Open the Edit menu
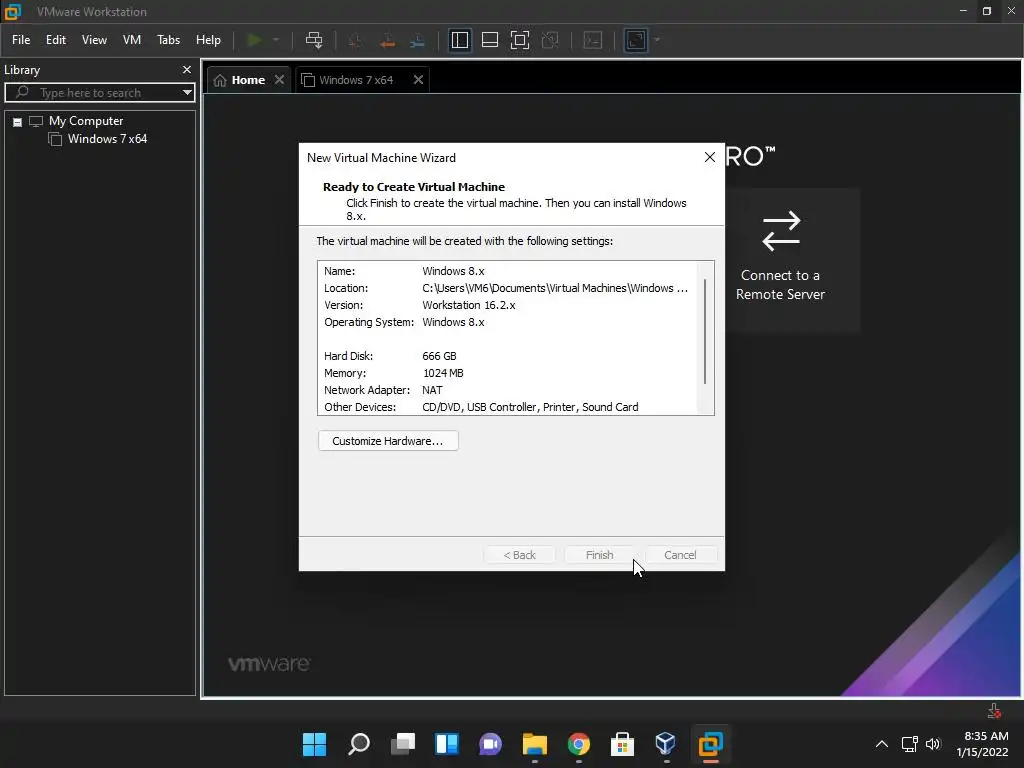 pos(56,40)
